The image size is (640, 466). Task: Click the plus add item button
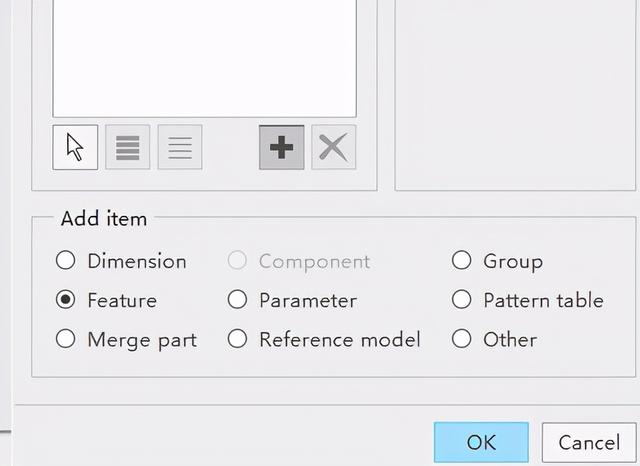point(282,147)
